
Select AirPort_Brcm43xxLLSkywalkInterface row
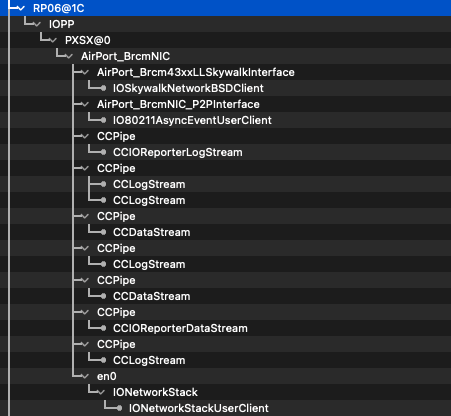225,72
